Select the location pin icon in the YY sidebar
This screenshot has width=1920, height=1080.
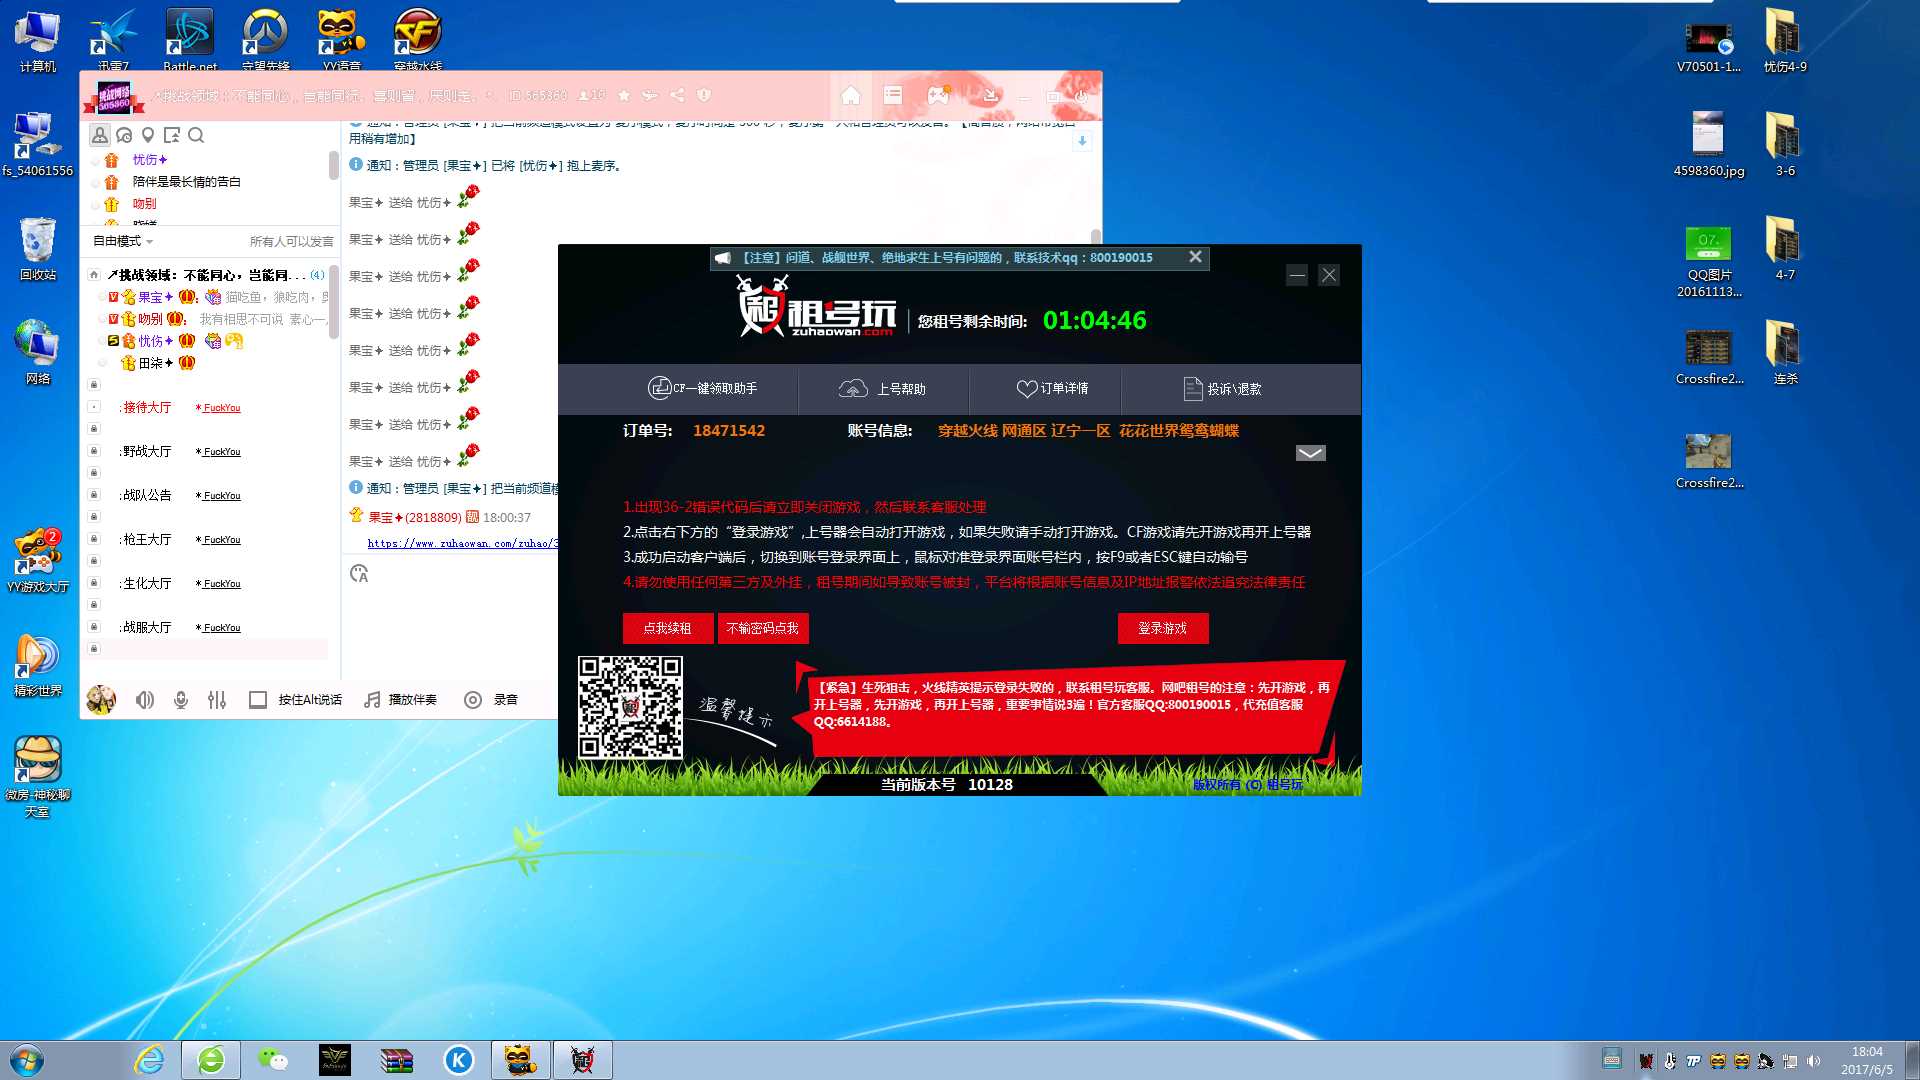(148, 135)
